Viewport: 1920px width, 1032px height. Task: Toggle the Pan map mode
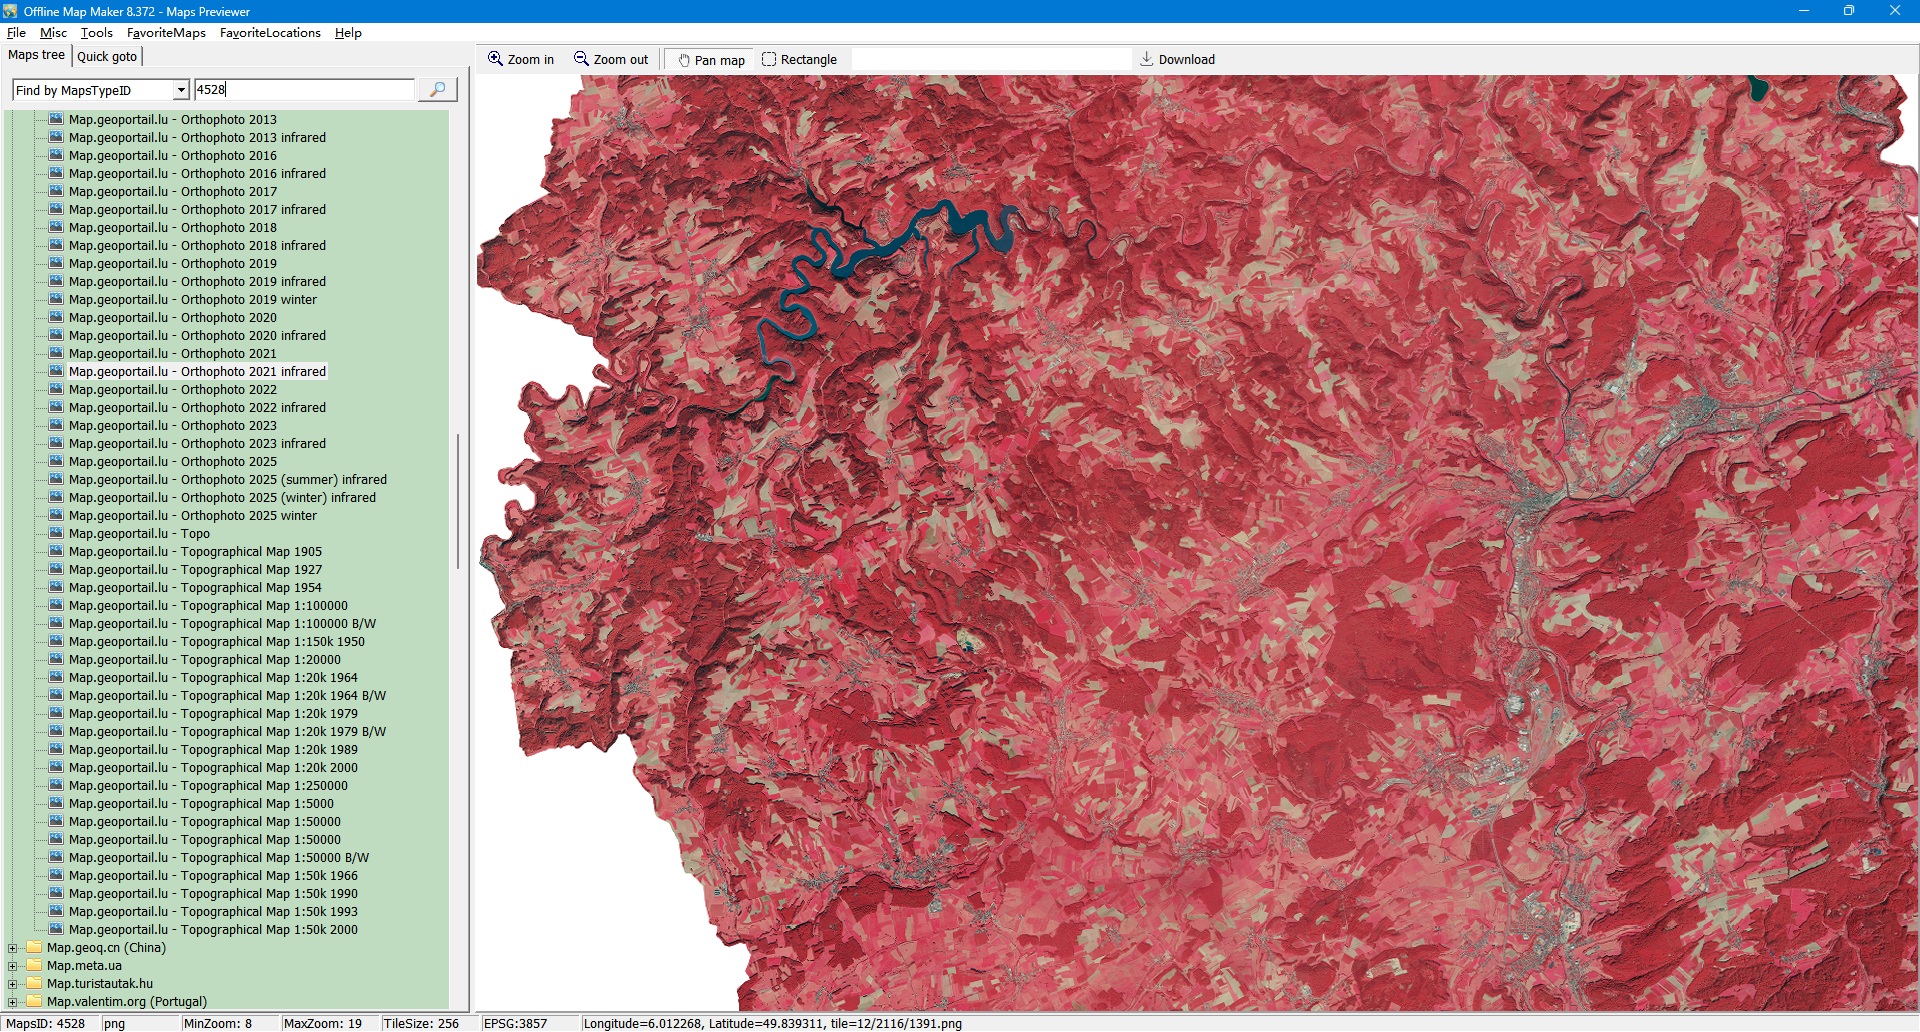pyautogui.click(x=711, y=60)
